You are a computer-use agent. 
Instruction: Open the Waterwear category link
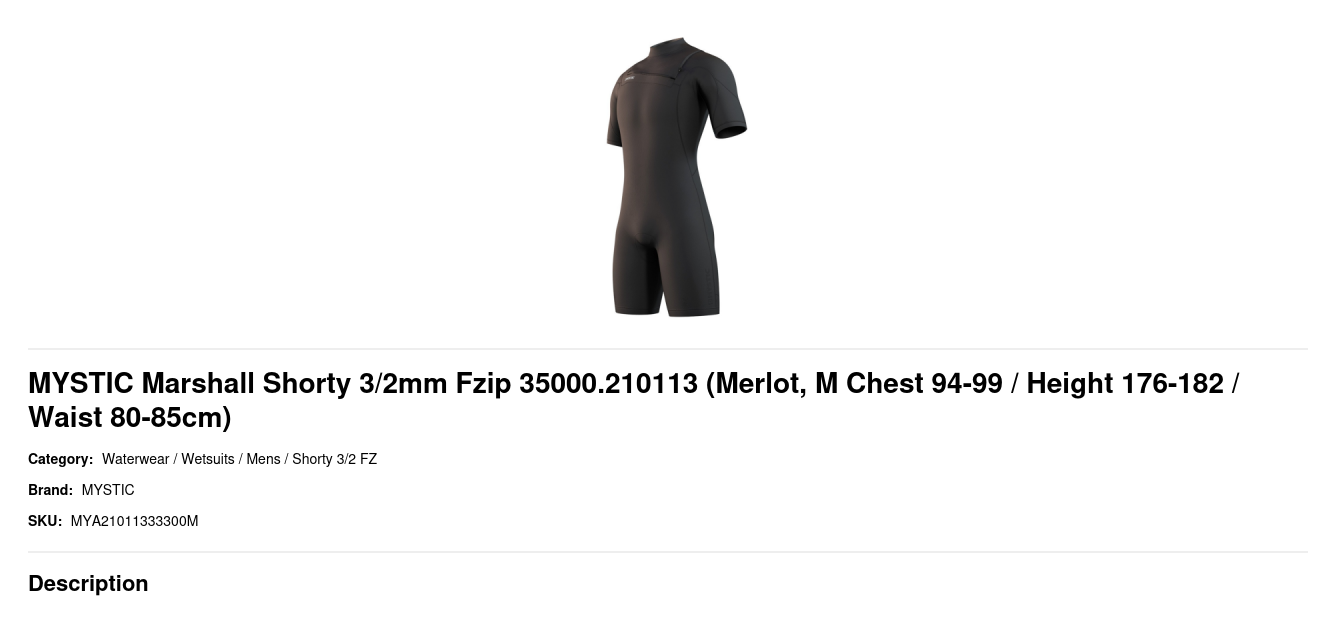point(135,459)
